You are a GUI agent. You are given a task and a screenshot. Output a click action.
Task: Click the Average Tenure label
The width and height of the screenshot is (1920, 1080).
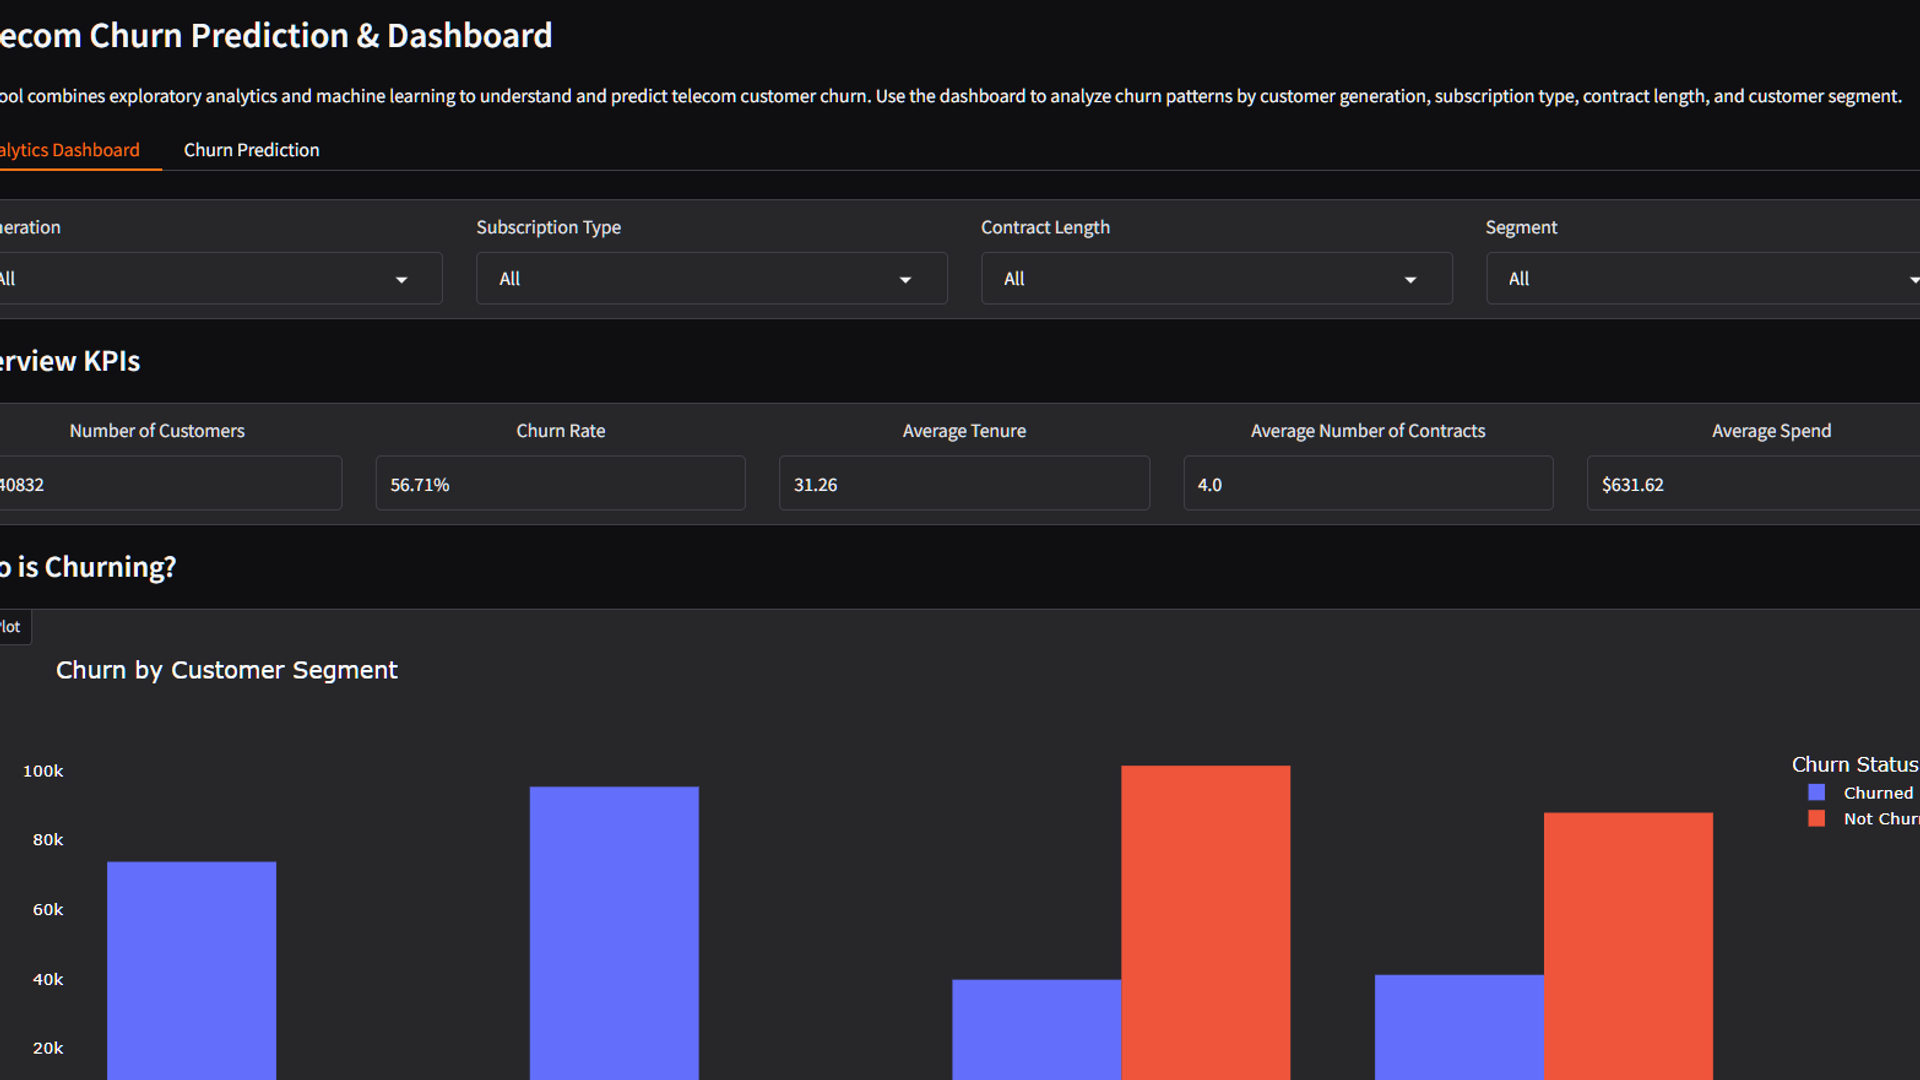coord(964,431)
